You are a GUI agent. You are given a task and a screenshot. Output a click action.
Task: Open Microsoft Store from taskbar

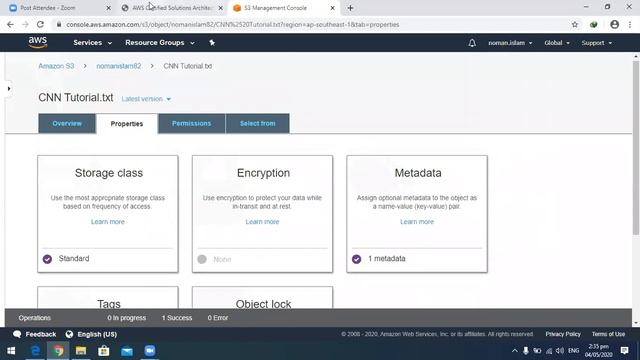[x=104, y=351]
